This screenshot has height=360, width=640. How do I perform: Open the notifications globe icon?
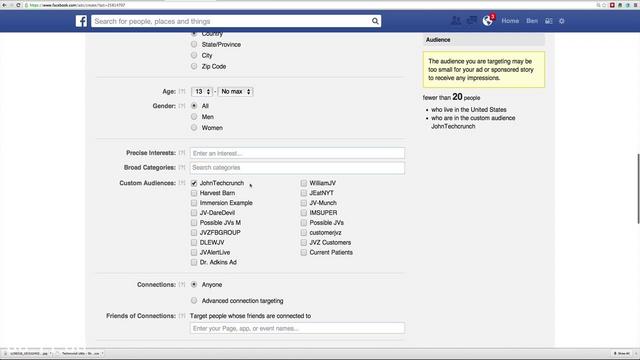(488, 20)
